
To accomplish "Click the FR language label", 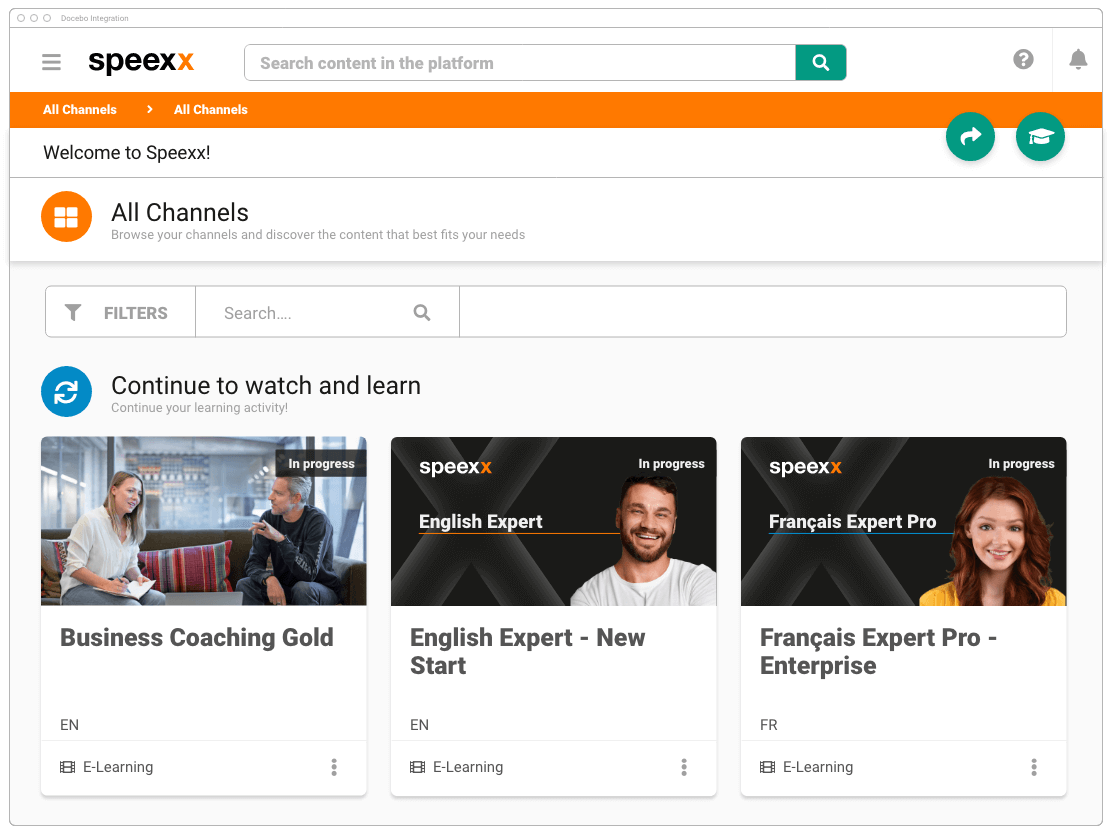I will [x=769, y=725].
